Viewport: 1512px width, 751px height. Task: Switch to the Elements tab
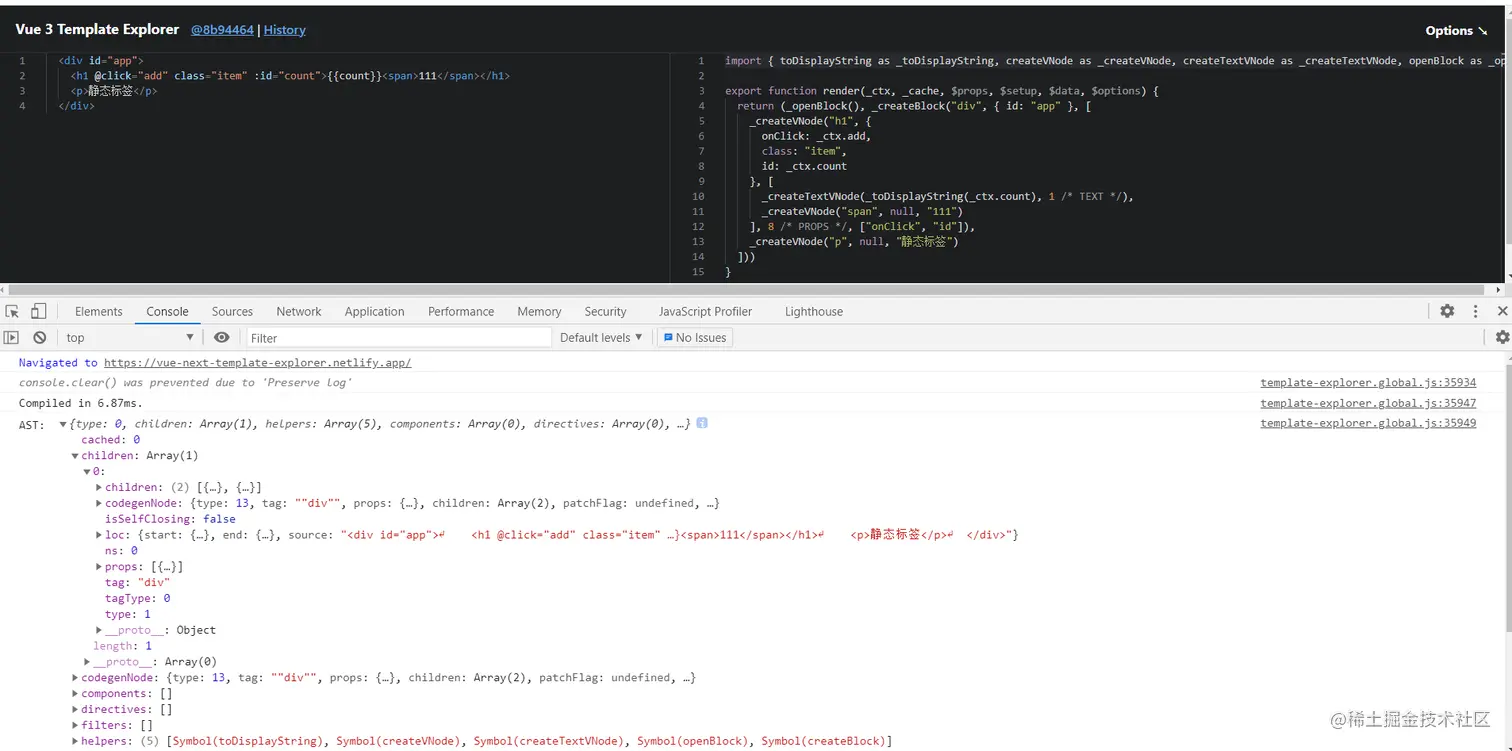click(x=98, y=312)
